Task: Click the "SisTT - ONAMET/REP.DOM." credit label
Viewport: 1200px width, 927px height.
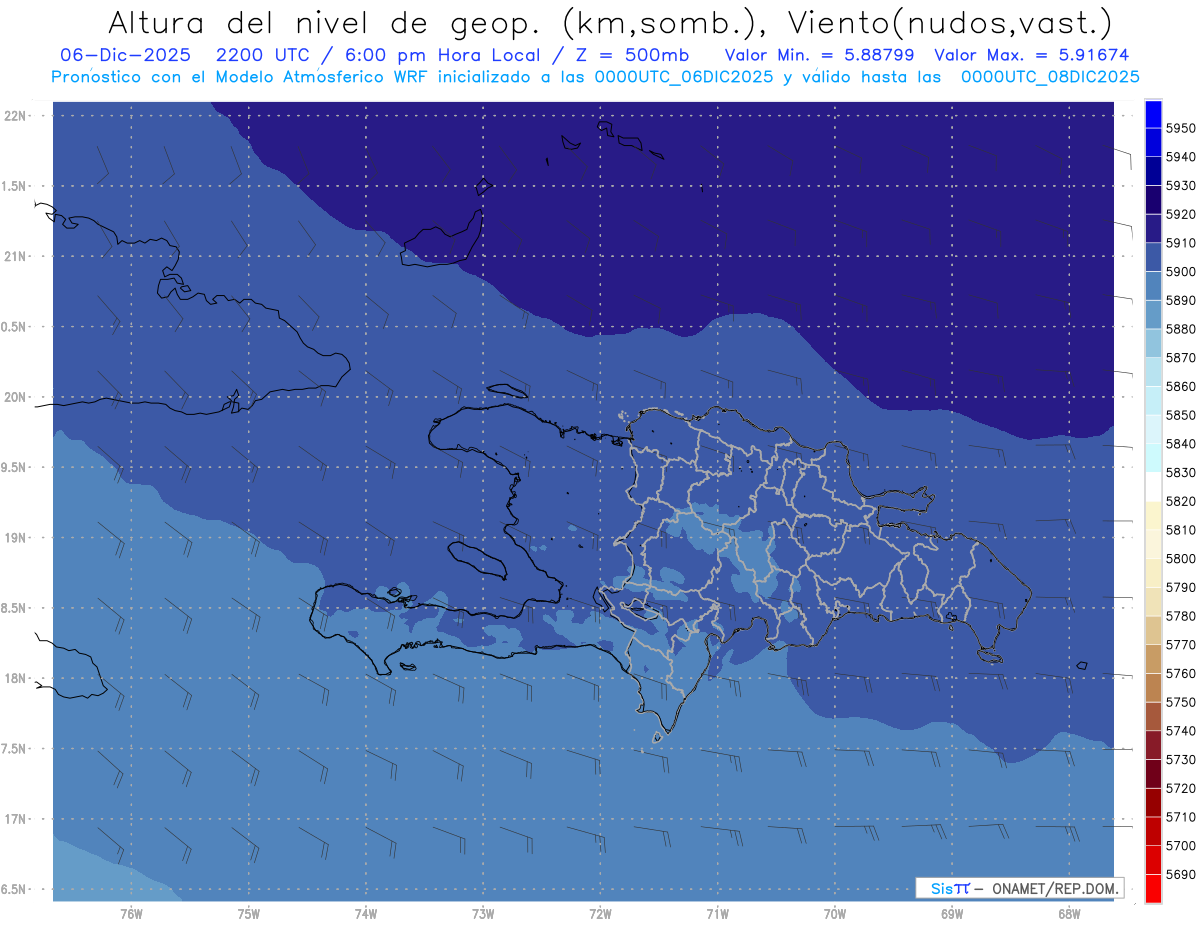Action: pos(1020,888)
